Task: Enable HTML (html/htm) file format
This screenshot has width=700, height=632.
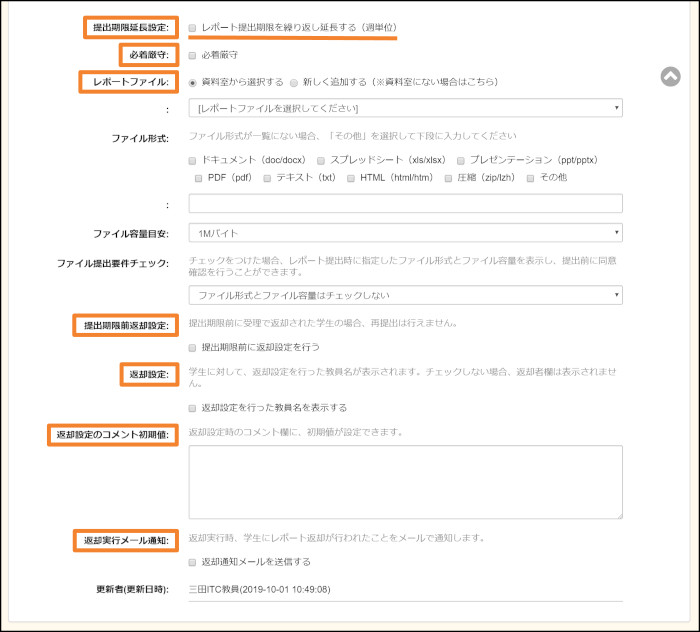Action: click(351, 178)
